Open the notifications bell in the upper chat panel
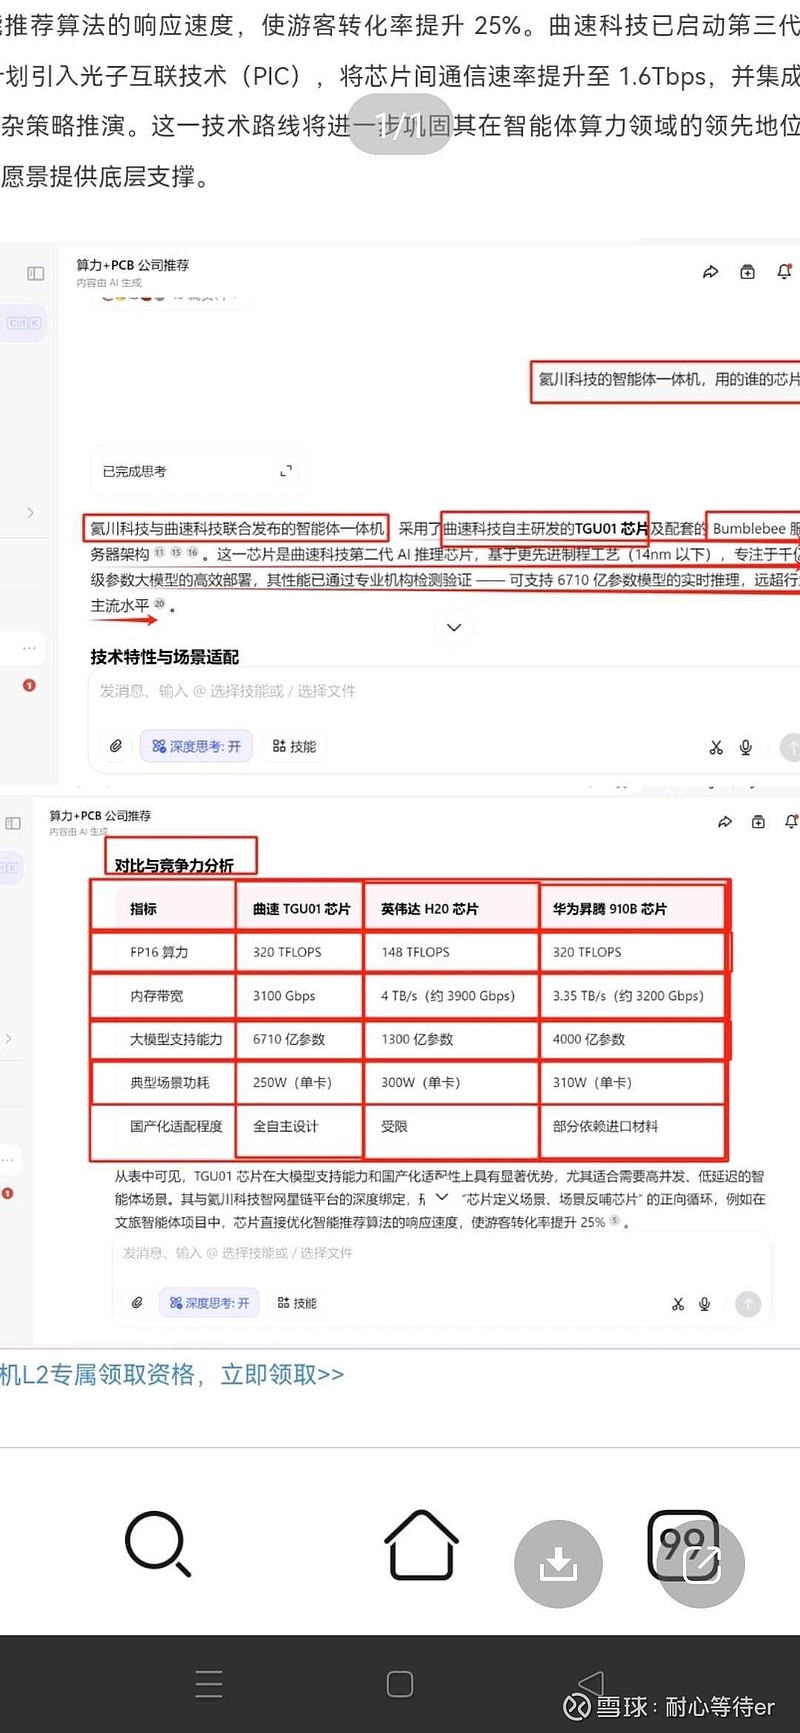 point(785,272)
